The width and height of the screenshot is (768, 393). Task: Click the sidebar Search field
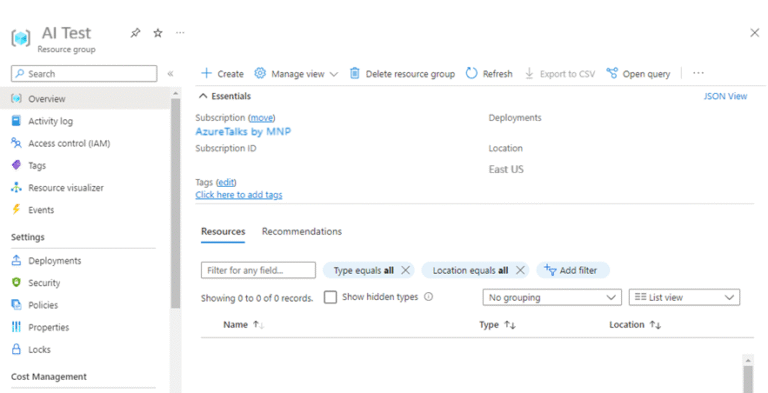84,74
